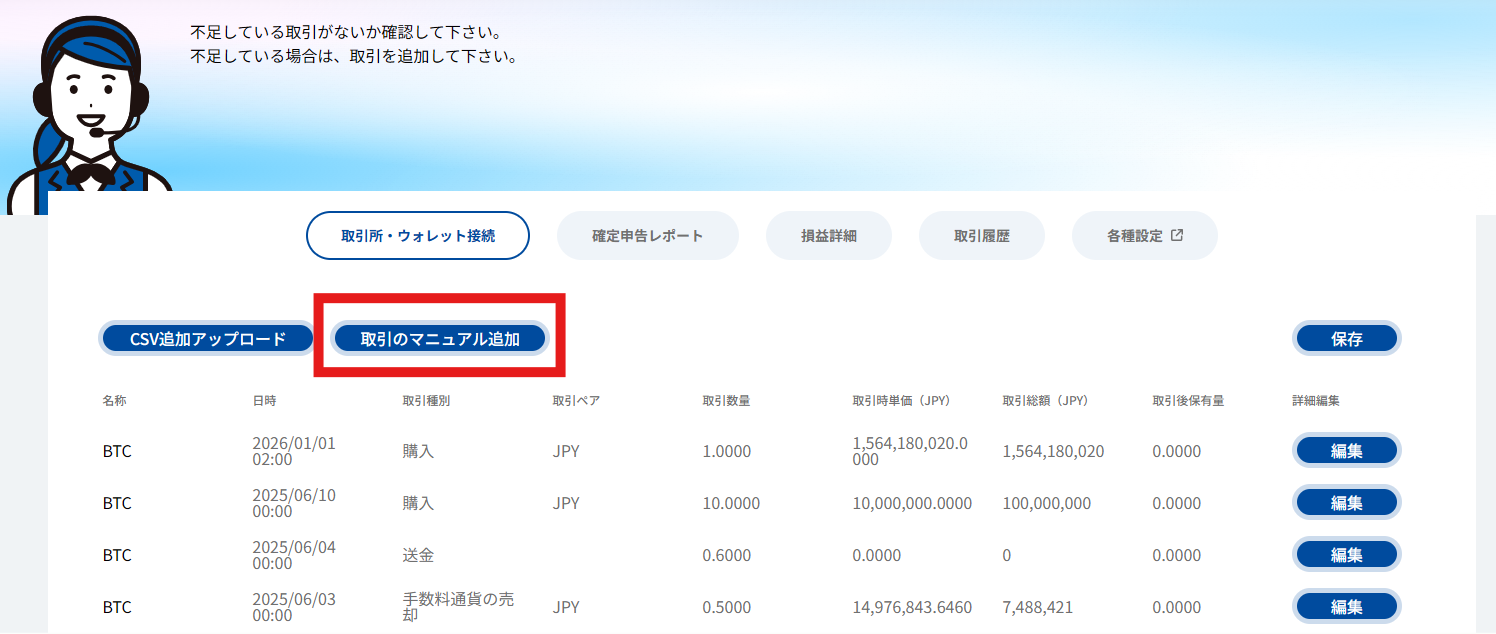This screenshot has height=634, width=1496.
Task: Select the 2026/01/01 02:00 date cell
Action: [x=294, y=451]
